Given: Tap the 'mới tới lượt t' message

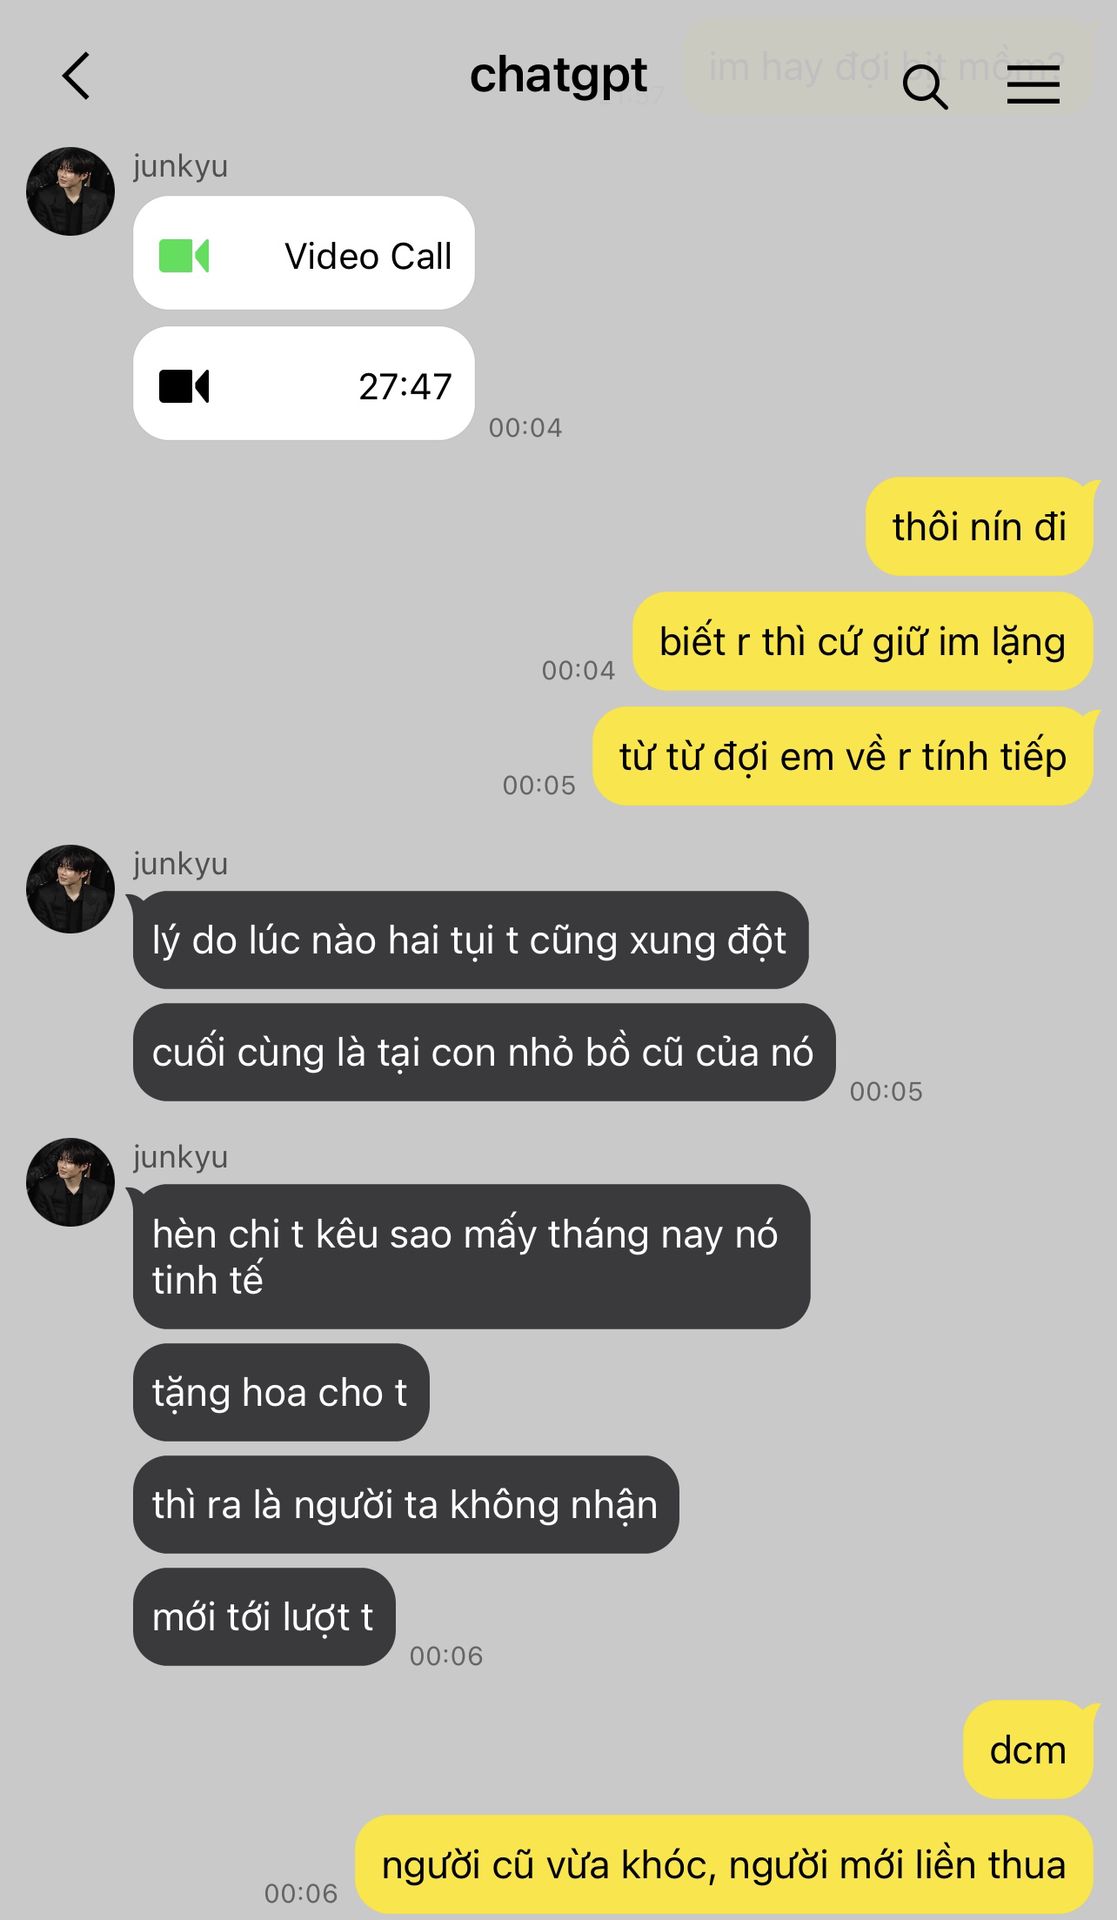Looking at the screenshot, I should point(264,1616).
